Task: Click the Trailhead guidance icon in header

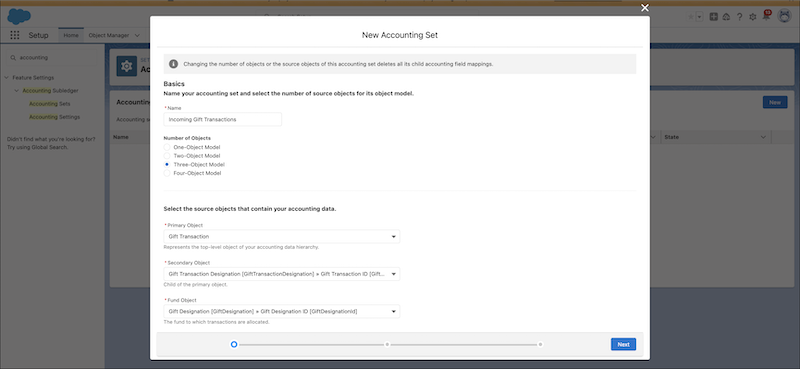Action: click(x=727, y=17)
